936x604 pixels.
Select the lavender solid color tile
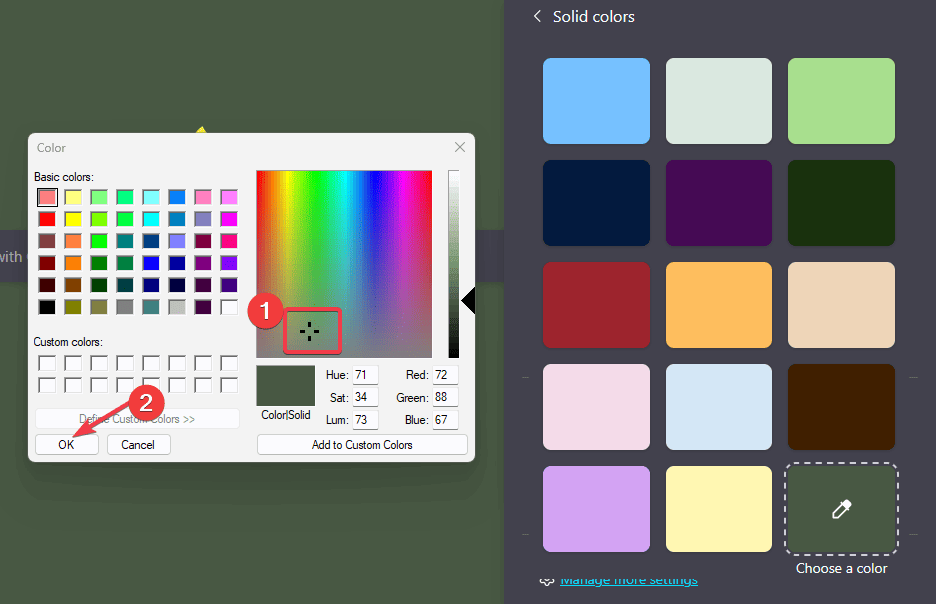(x=596, y=509)
